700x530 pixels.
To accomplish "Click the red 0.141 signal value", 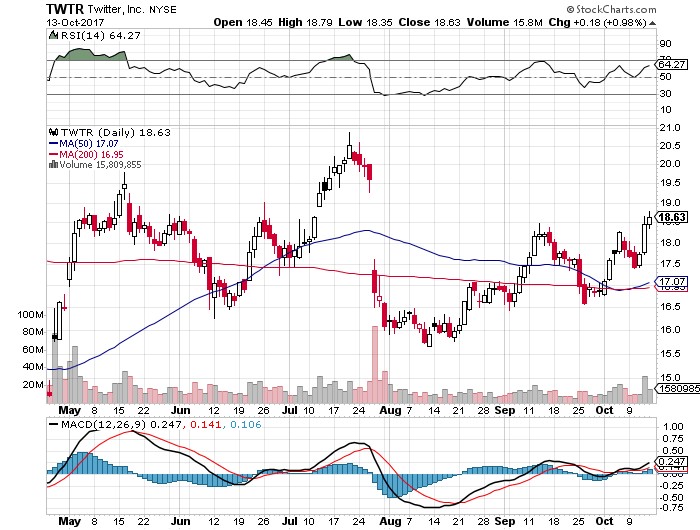I will [x=205, y=424].
